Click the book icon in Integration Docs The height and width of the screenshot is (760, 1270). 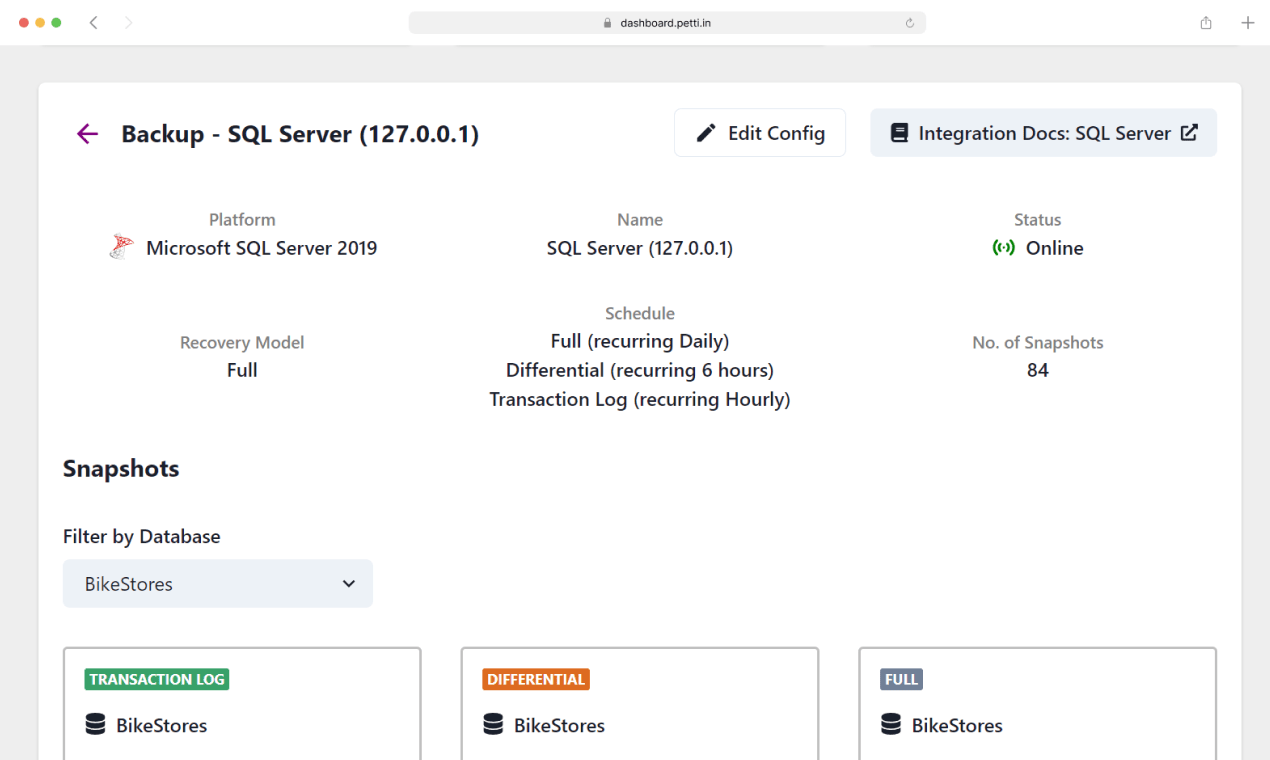pyautogui.click(x=899, y=133)
